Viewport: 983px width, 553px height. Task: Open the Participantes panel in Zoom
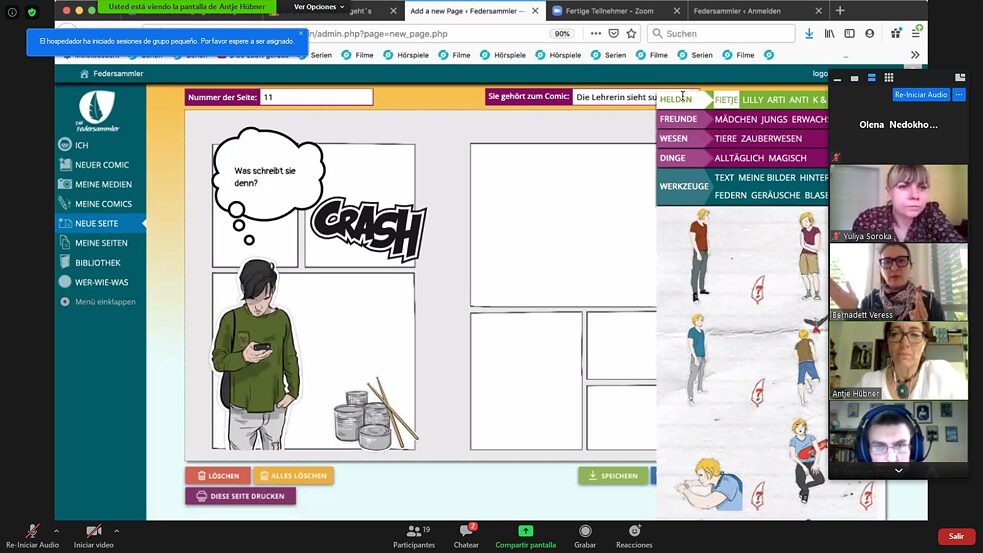(413, 531)
